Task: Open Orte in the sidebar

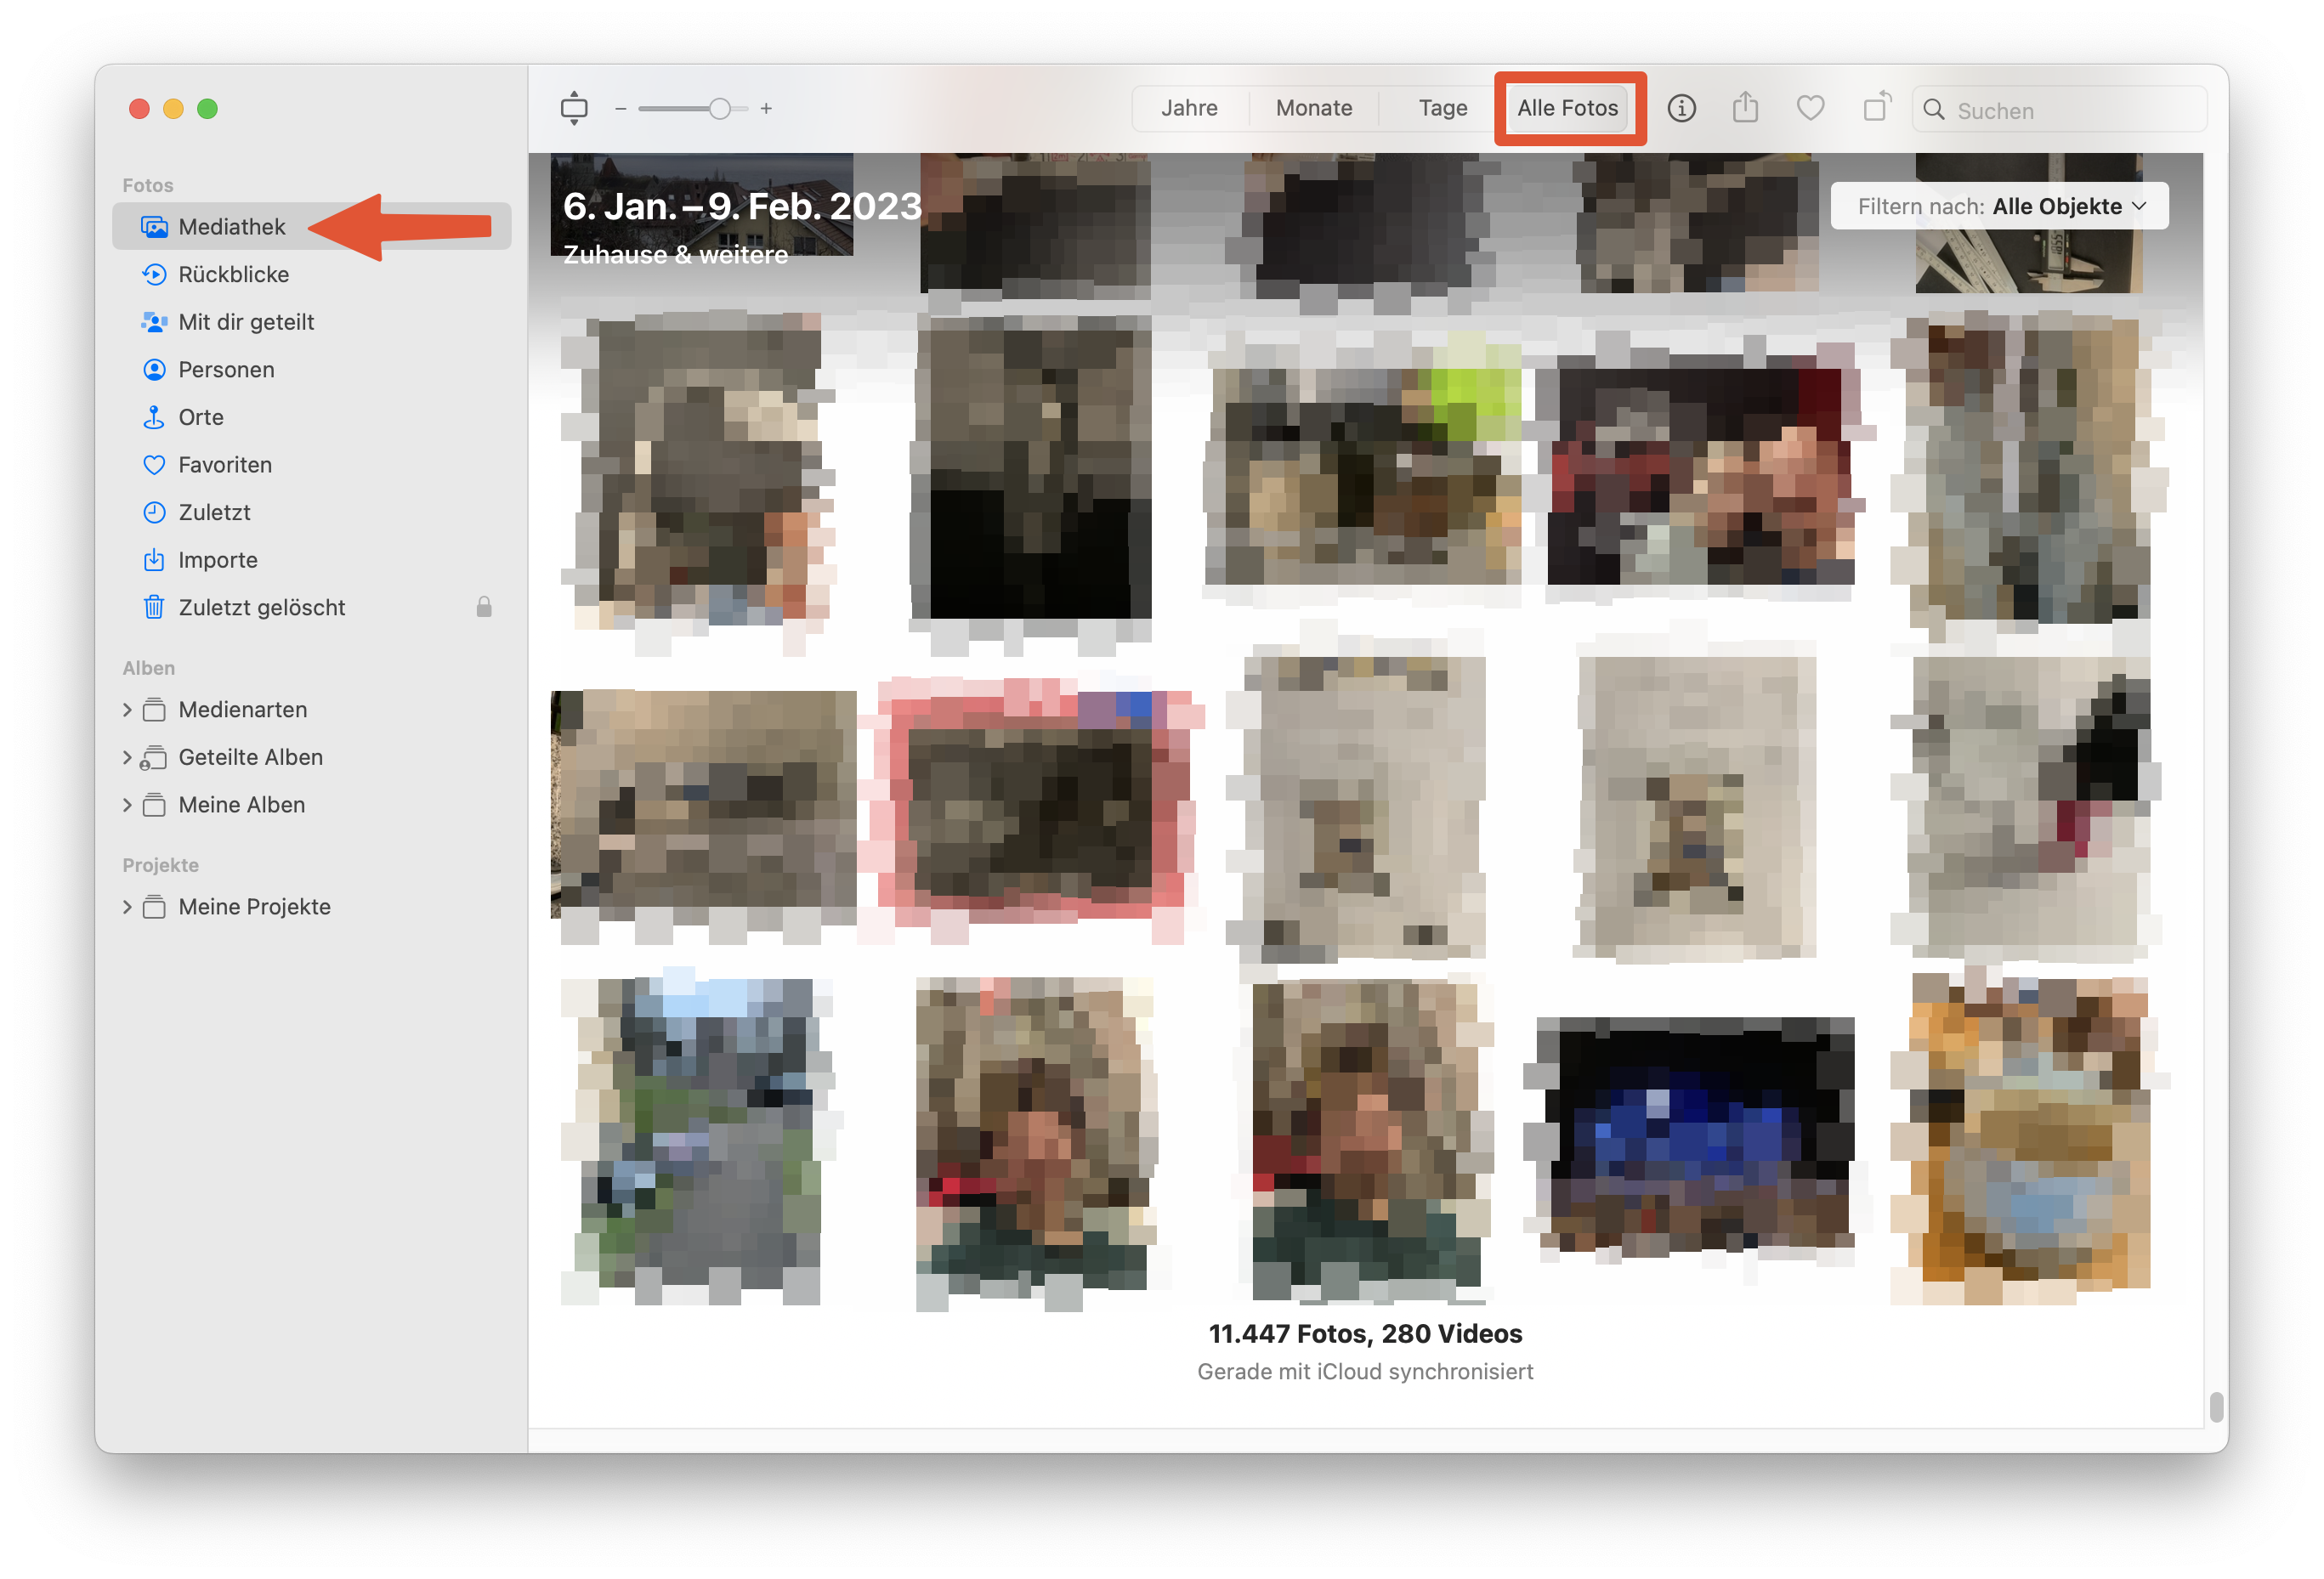Action: coord(201,417)
